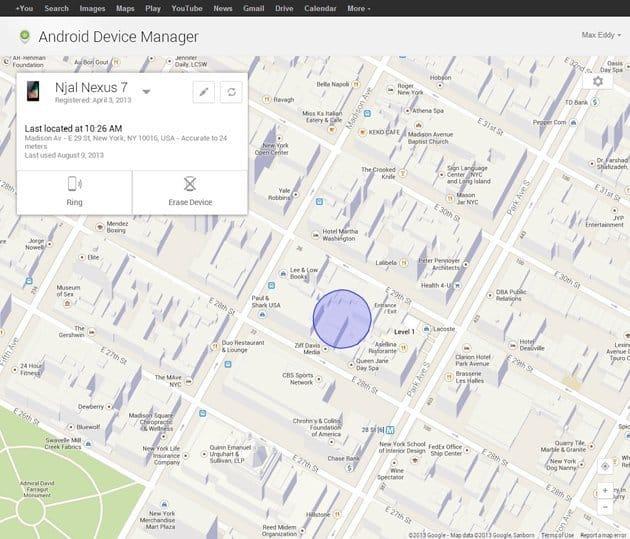This screenshot has height=539, width=630.
Task: Click the Chase Bank dollar marker
Action: [x=350, y=468]
